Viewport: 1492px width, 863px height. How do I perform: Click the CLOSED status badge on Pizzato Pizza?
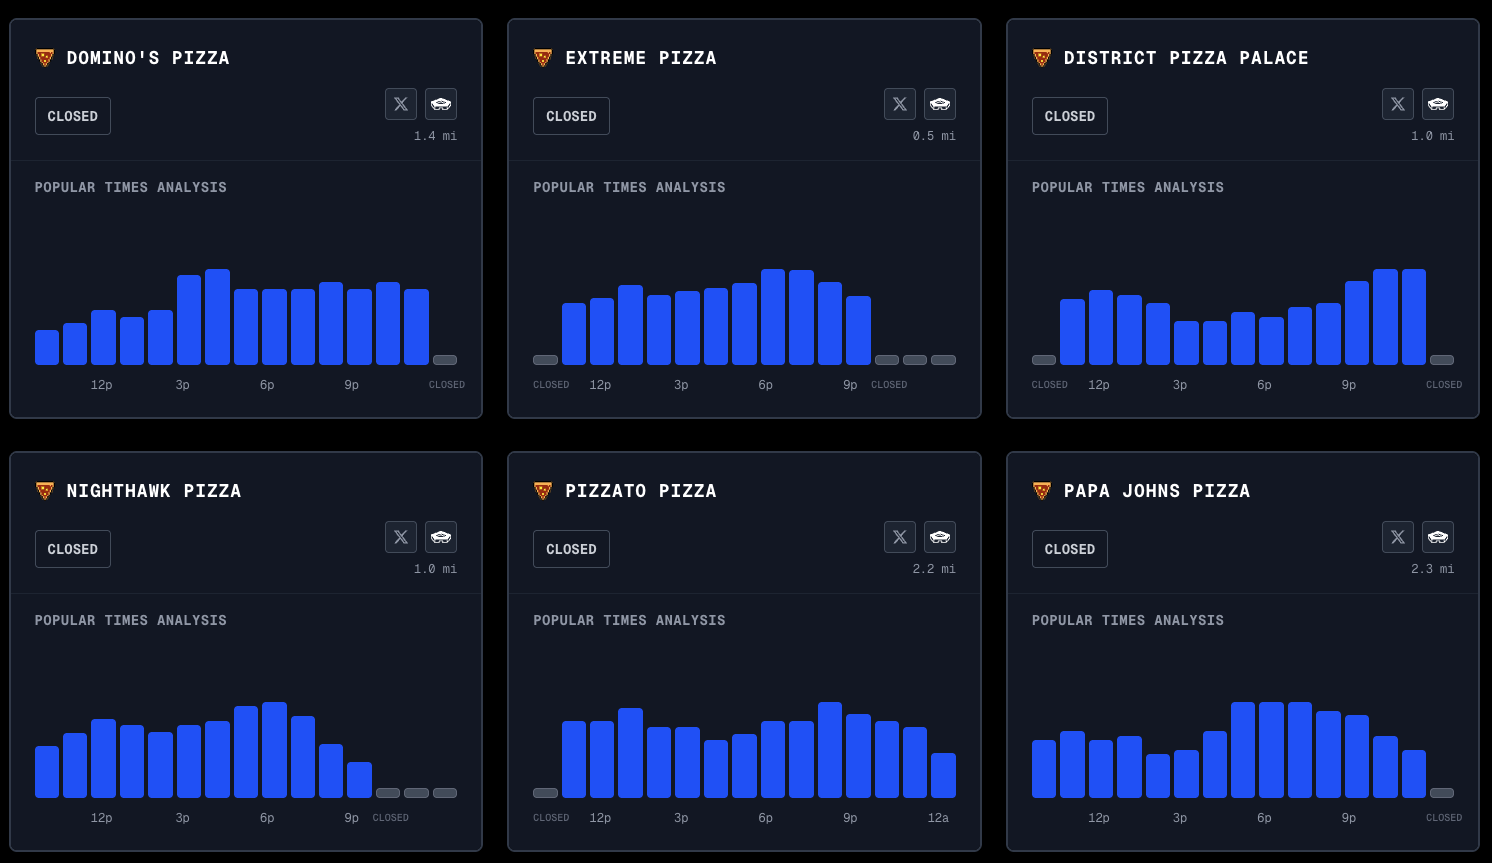[x=571, y=549]
